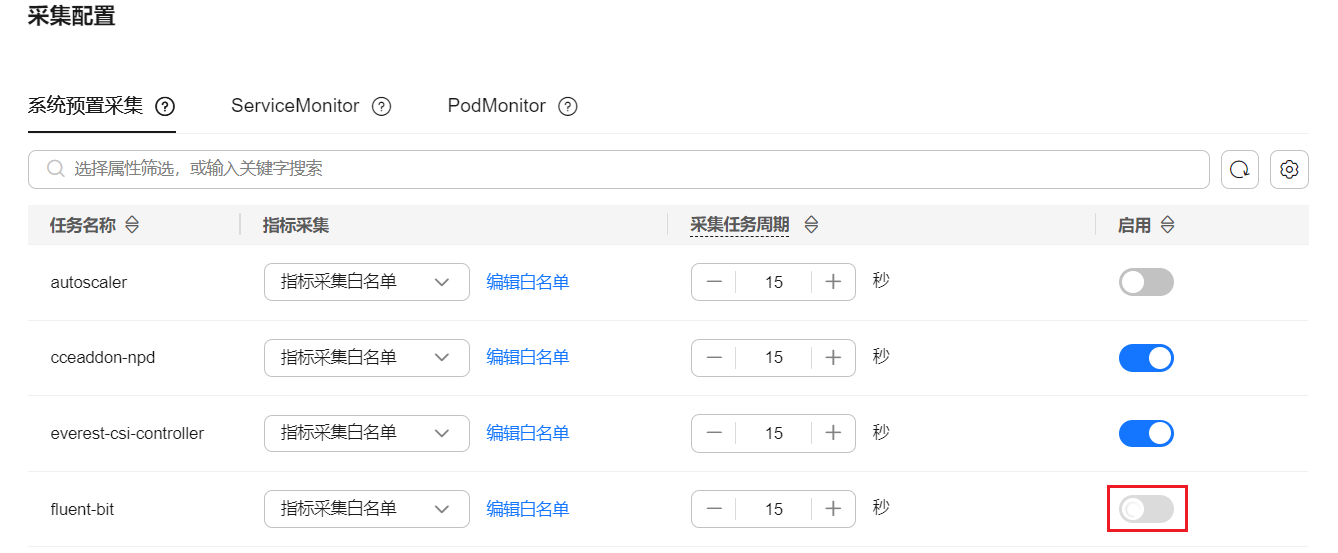Expand cceaddon-npd 指标采集白名单 dropdown
The height and width of the screenshot is (553, 1338).
click(x=367, y=358)
